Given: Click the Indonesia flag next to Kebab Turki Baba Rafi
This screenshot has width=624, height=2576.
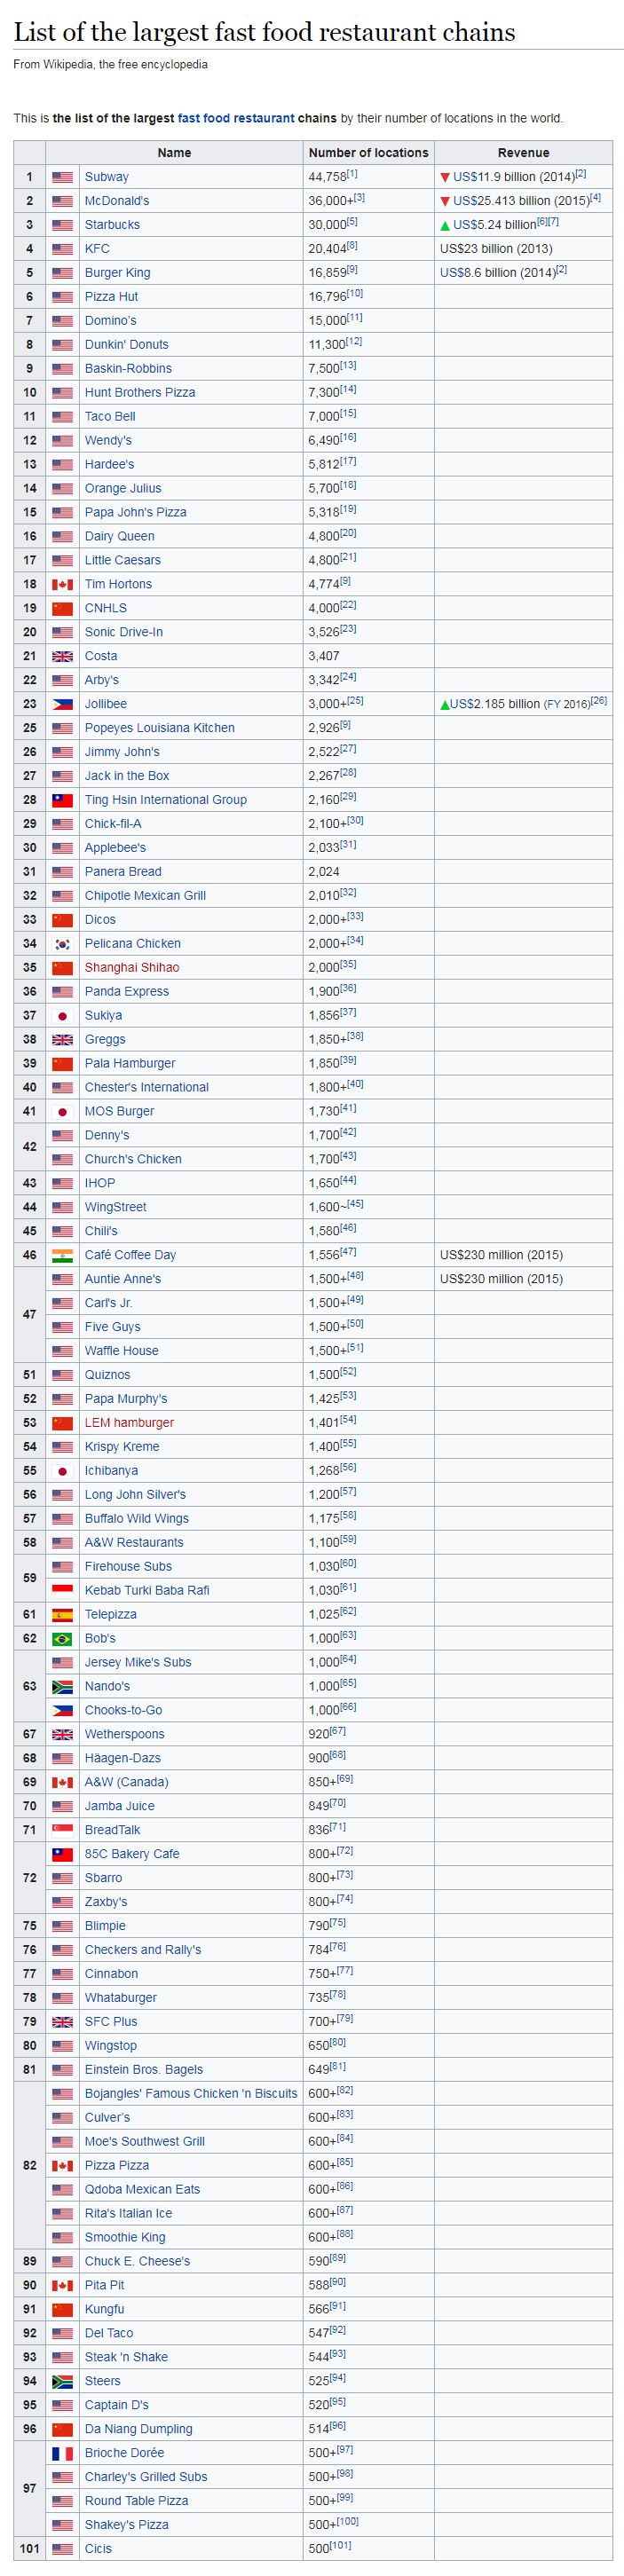Looking at the screenshot, I should pyautogui.click(x=62, y=1590).
